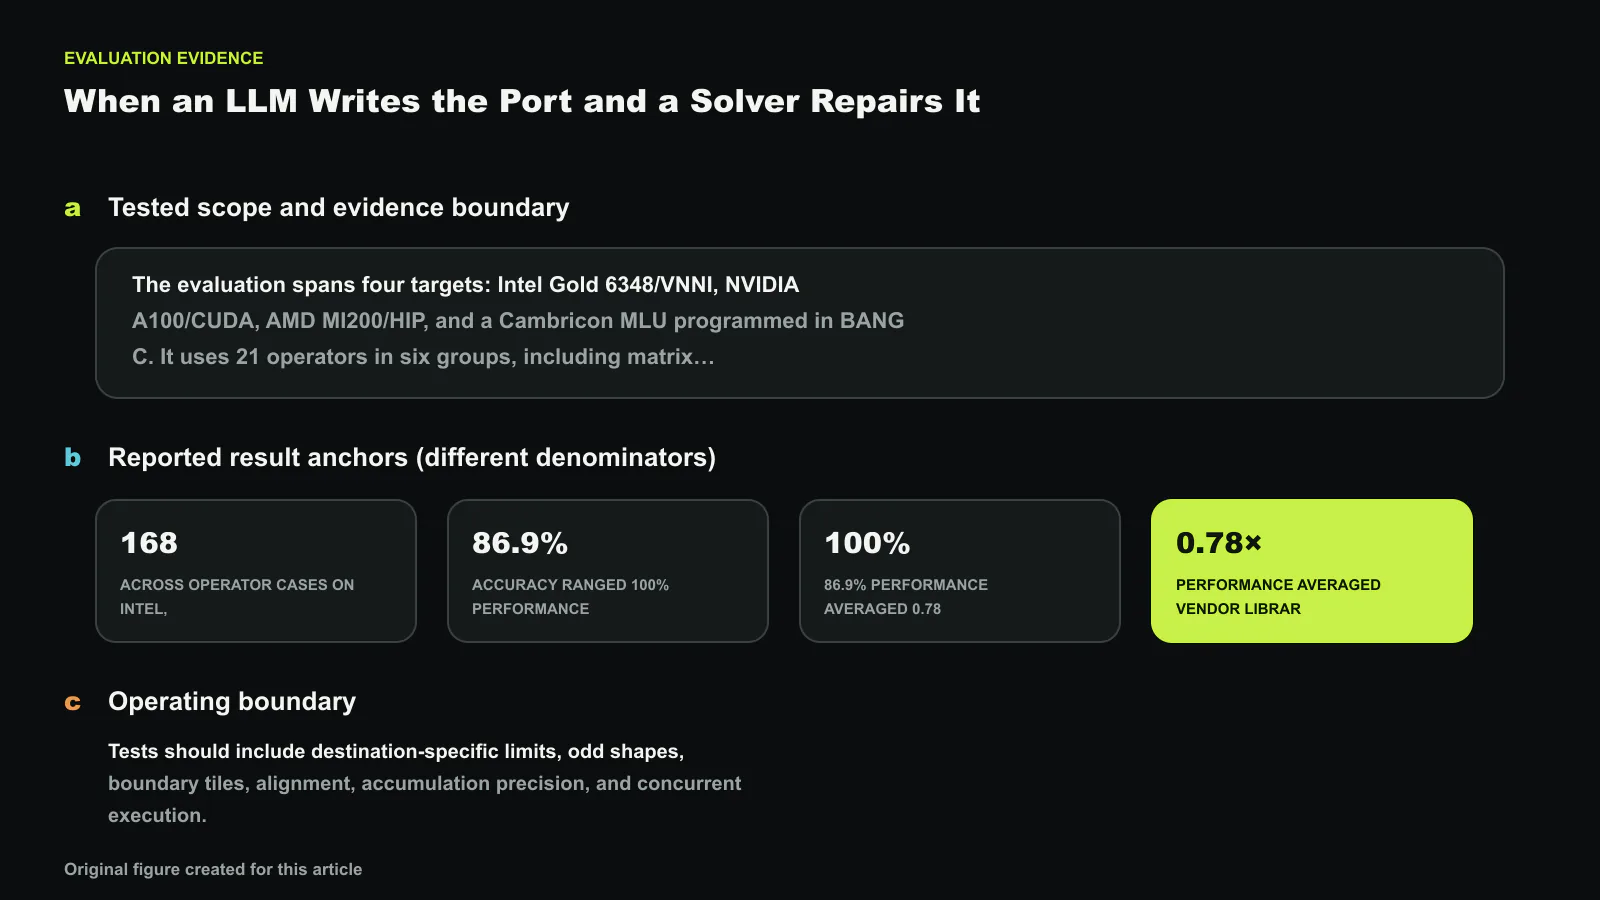Click the blue section marker letter 'b'

coord(72,457)
